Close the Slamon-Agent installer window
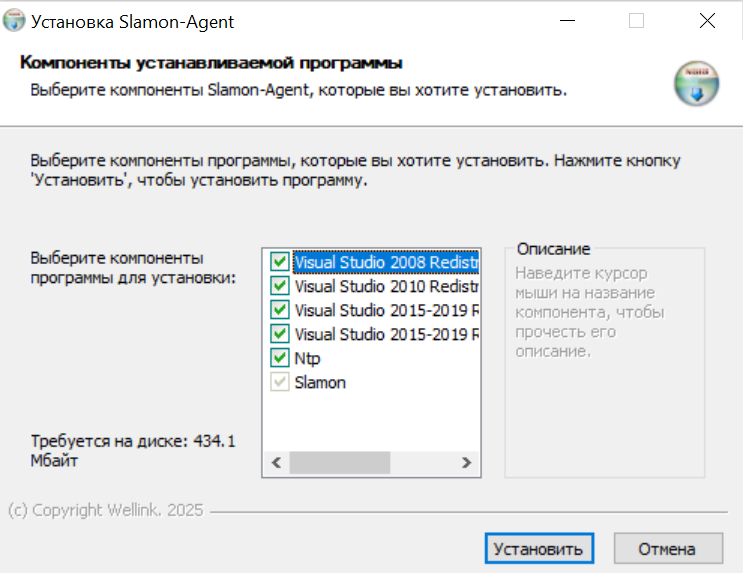 (707, 20)
